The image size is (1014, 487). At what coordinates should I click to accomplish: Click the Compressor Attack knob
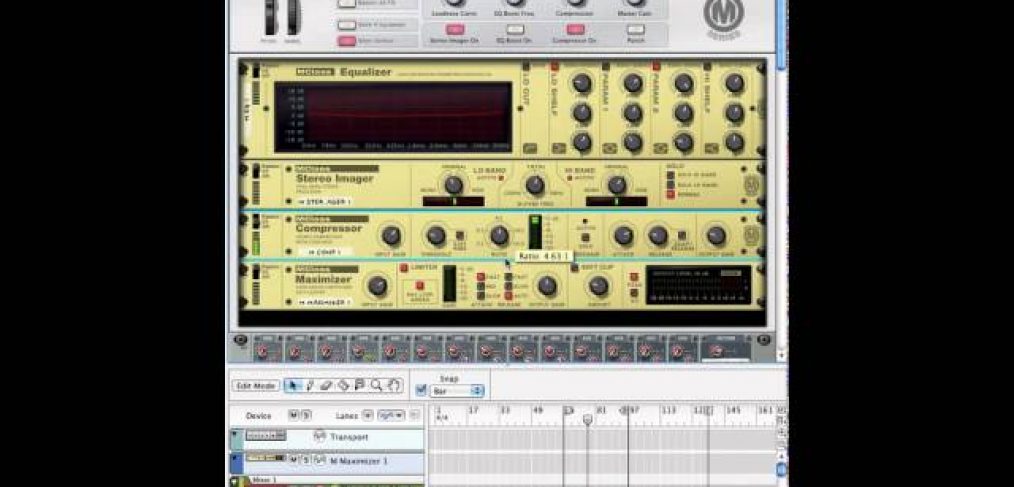coord(623,235)
